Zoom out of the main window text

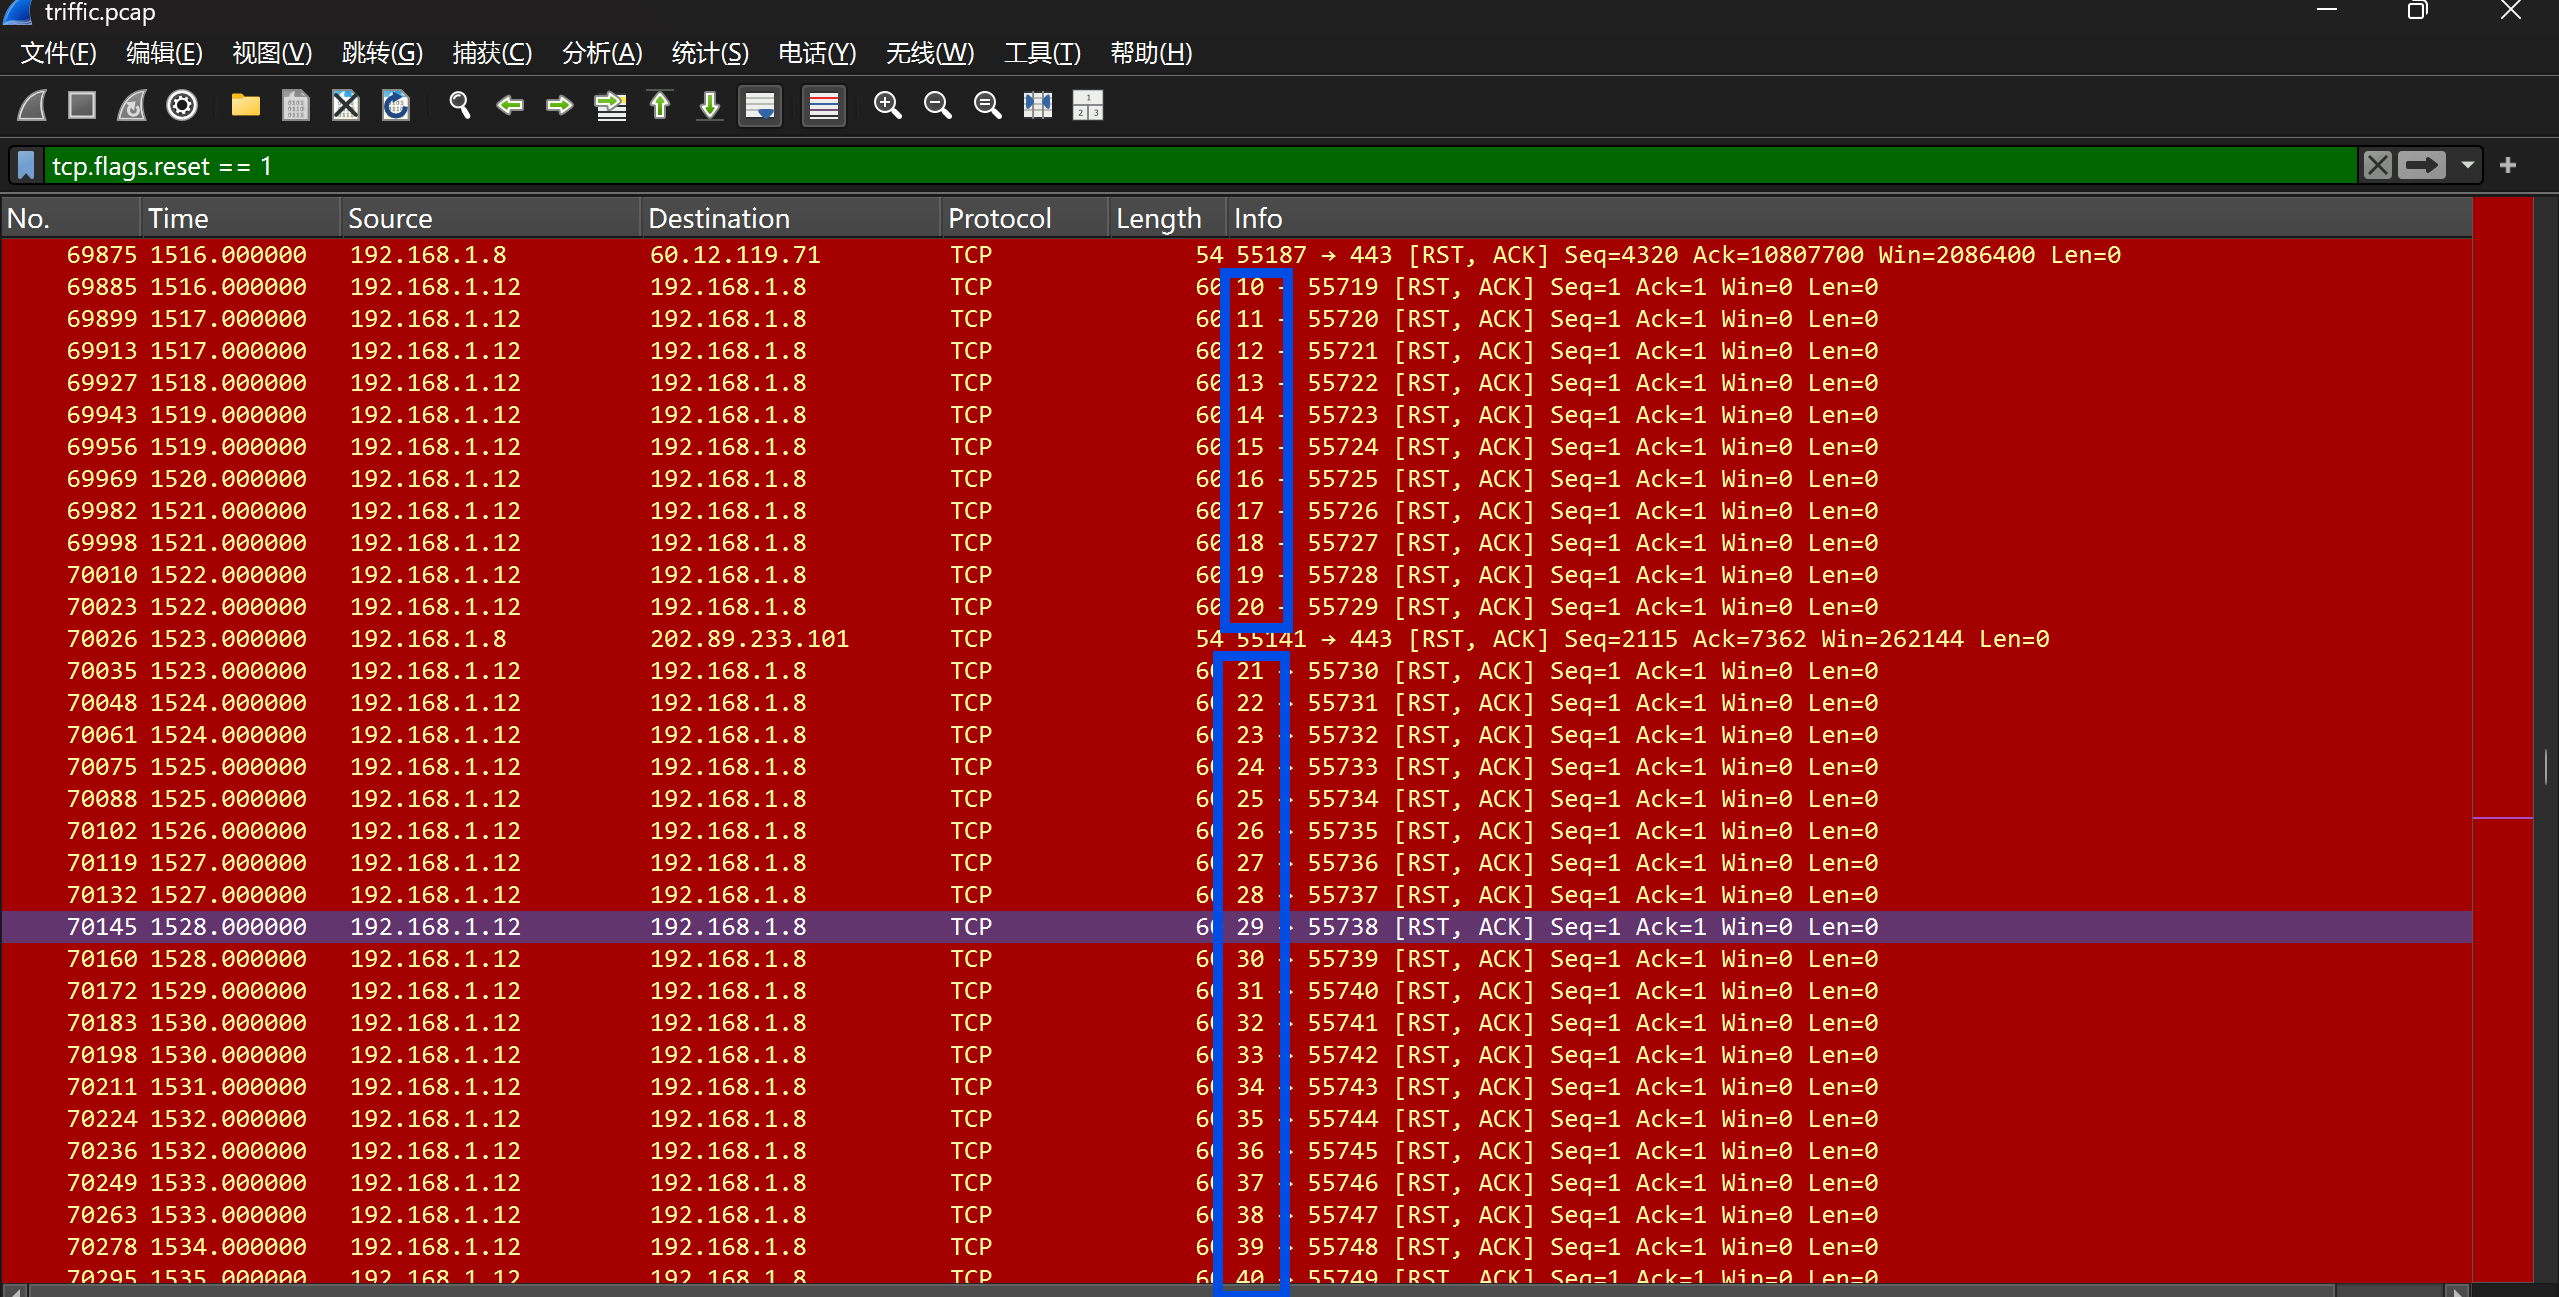coord(938,105)
